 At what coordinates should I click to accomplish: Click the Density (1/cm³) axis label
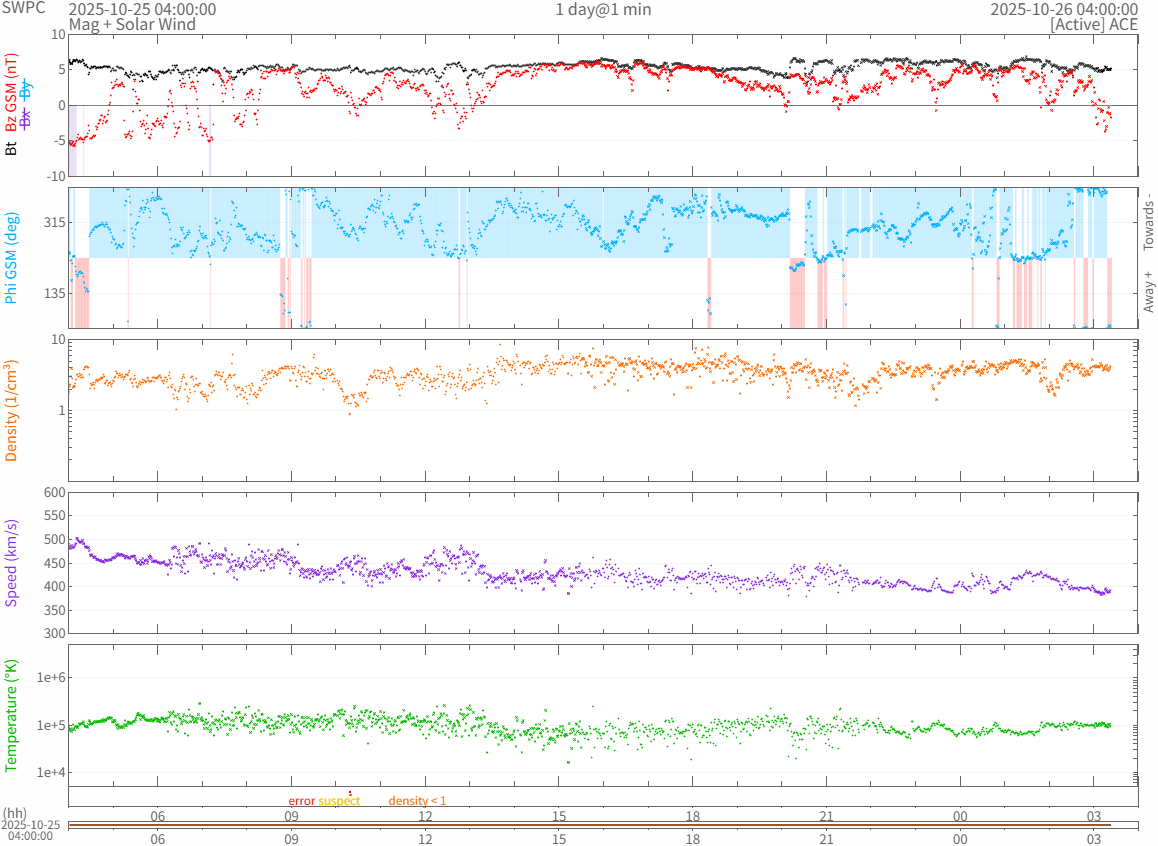click(12, 411)
